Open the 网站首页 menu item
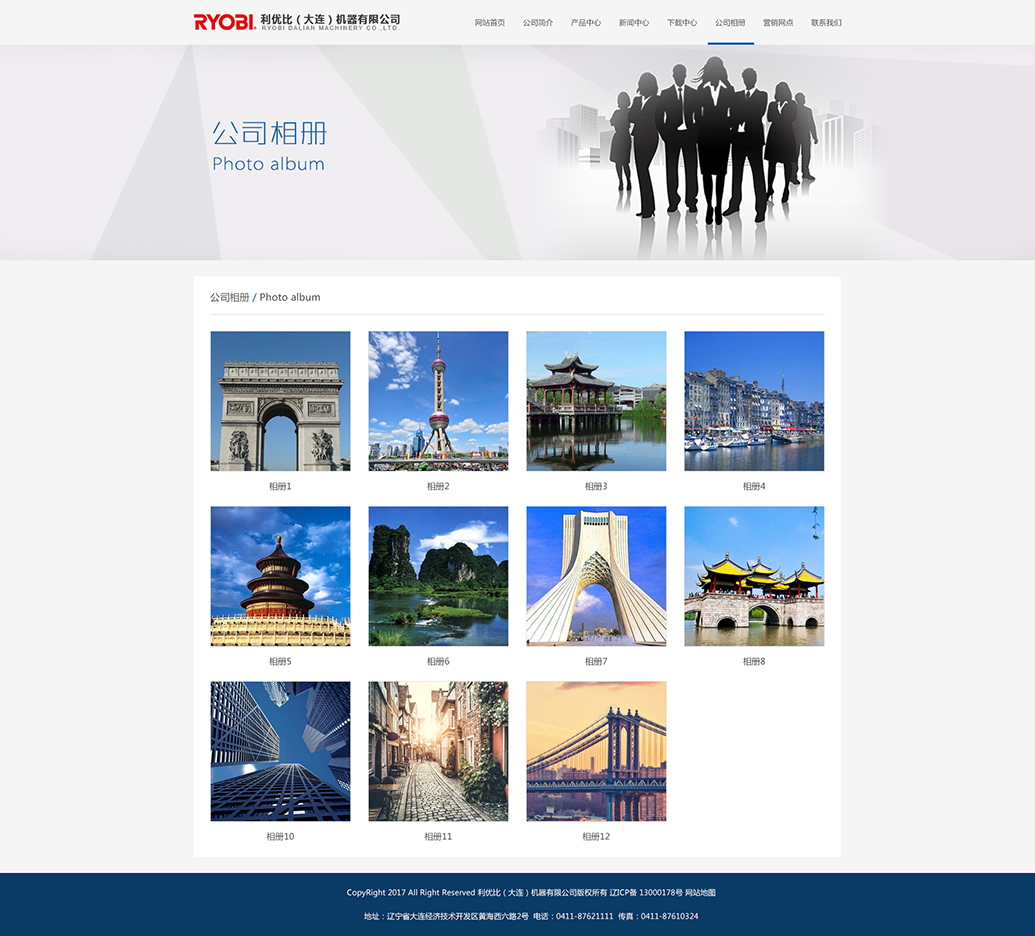This screenshot has width=1035, height=936. pos(490,23)
